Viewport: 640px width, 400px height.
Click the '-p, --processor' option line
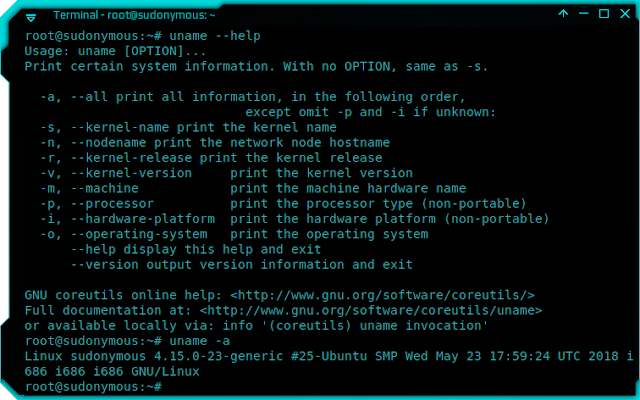[283, 204]
